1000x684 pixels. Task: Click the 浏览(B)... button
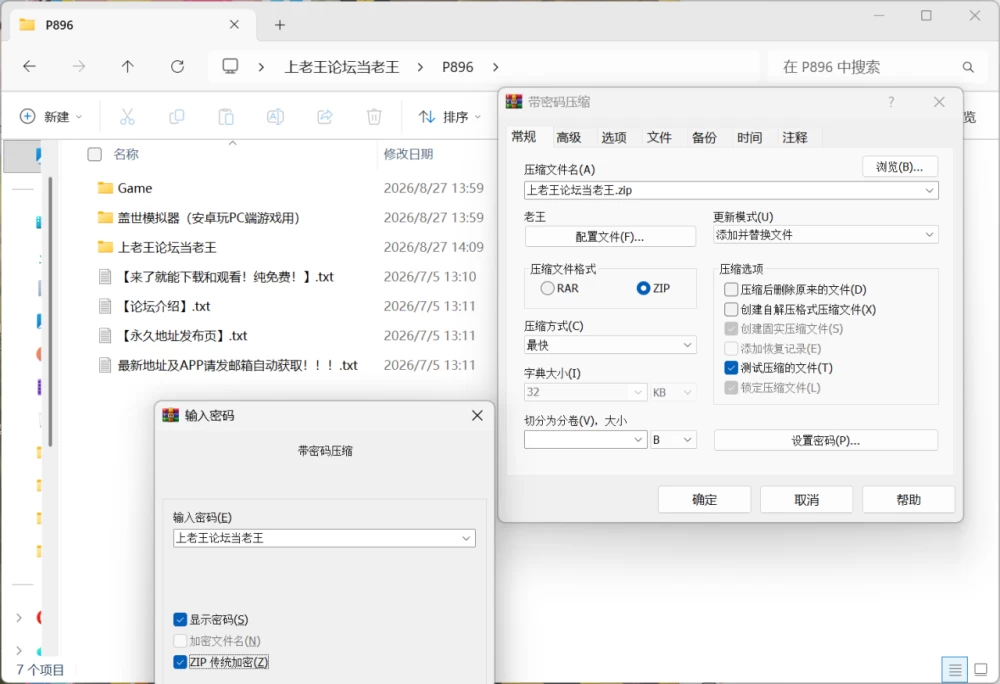point(900,167)
